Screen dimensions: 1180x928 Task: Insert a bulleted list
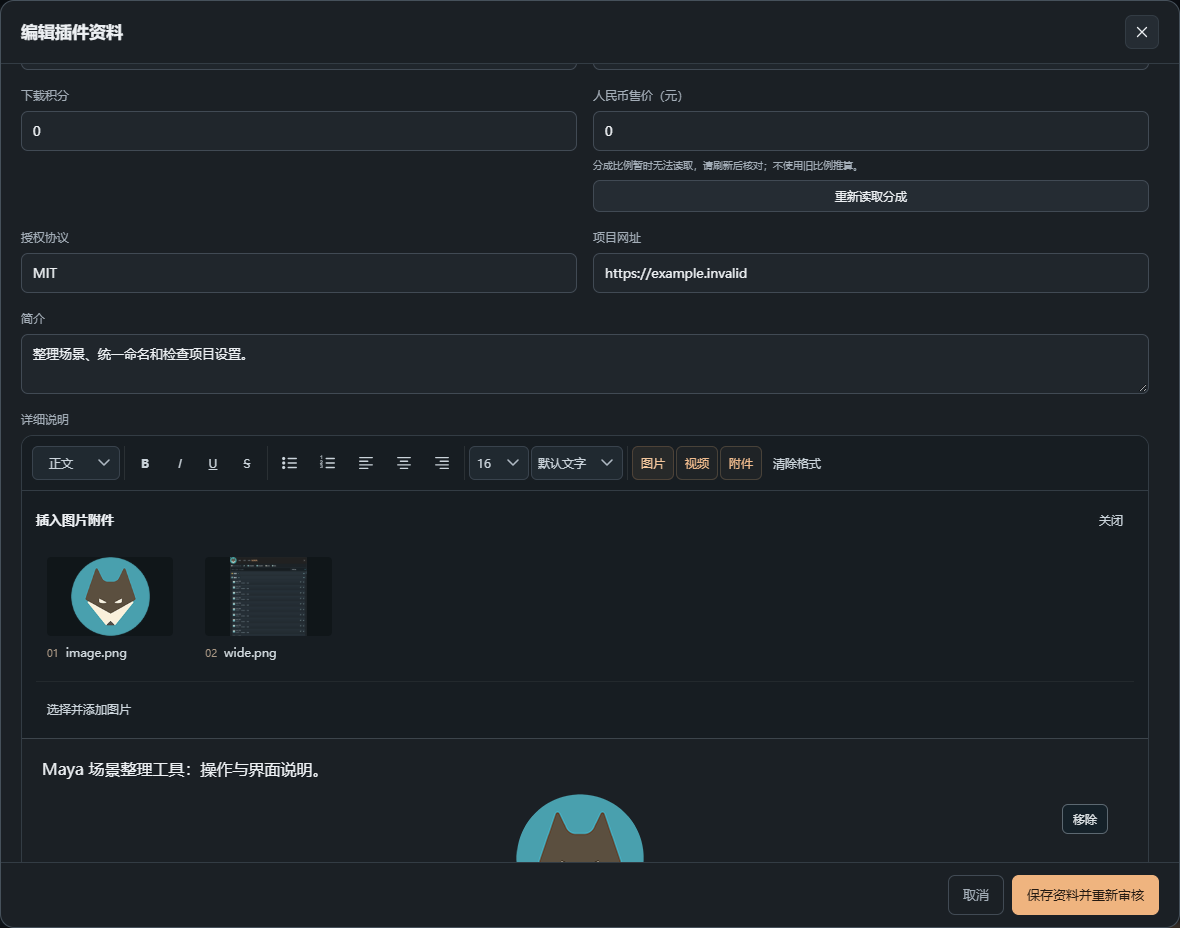point(290,463)
